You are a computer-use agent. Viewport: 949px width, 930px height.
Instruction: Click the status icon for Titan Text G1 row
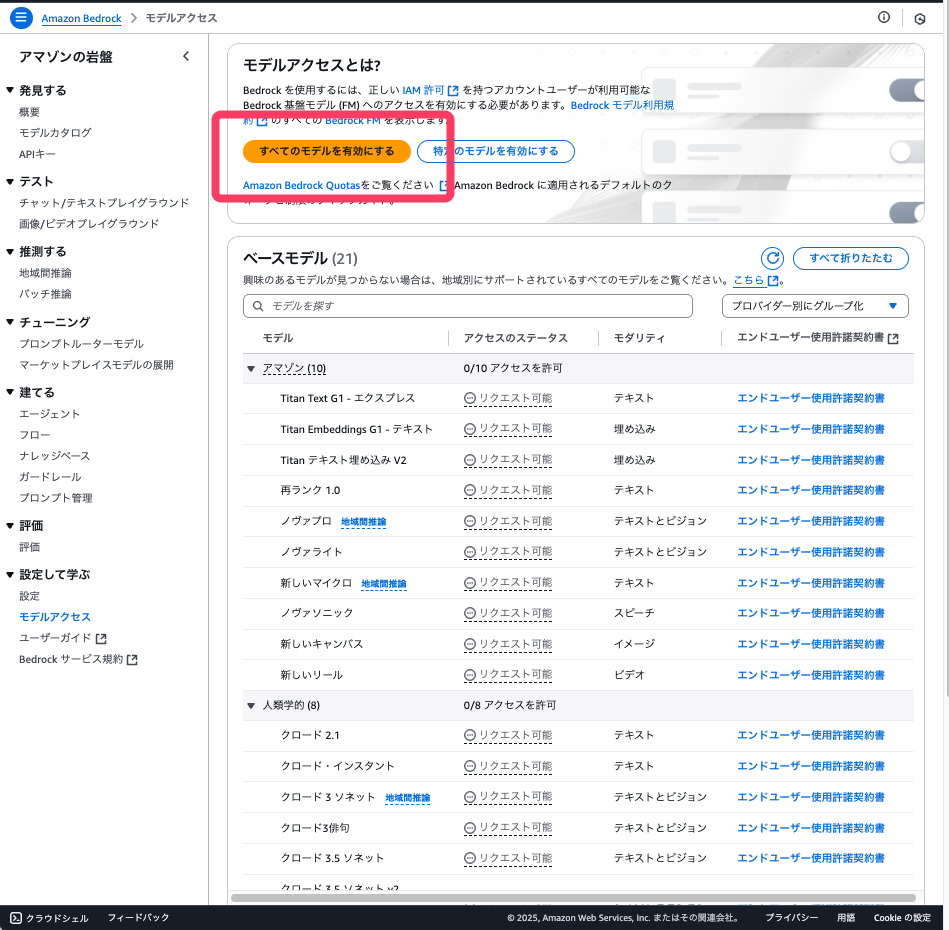pos(470,398)
